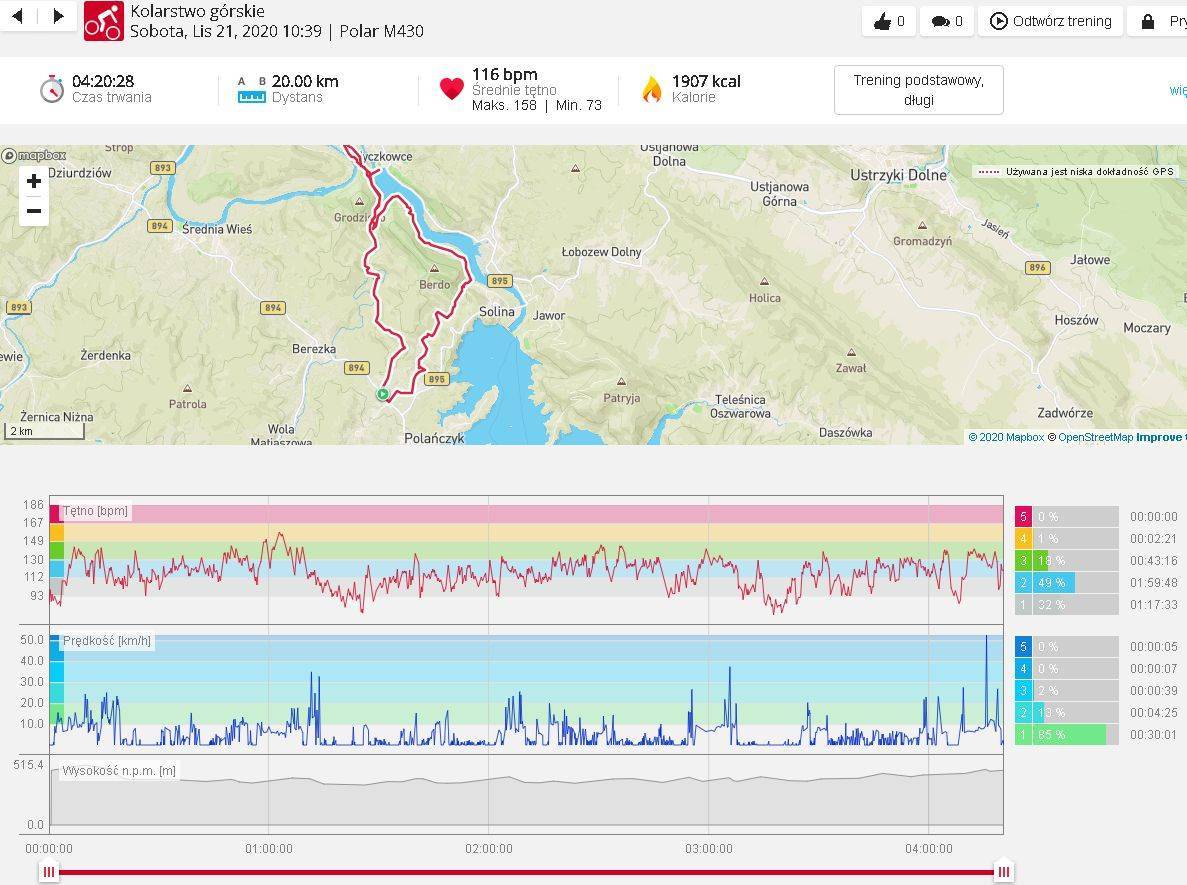Like the training with thumbs-up icon
Screen dimensions: 1187x885
(x=889, y=21)
